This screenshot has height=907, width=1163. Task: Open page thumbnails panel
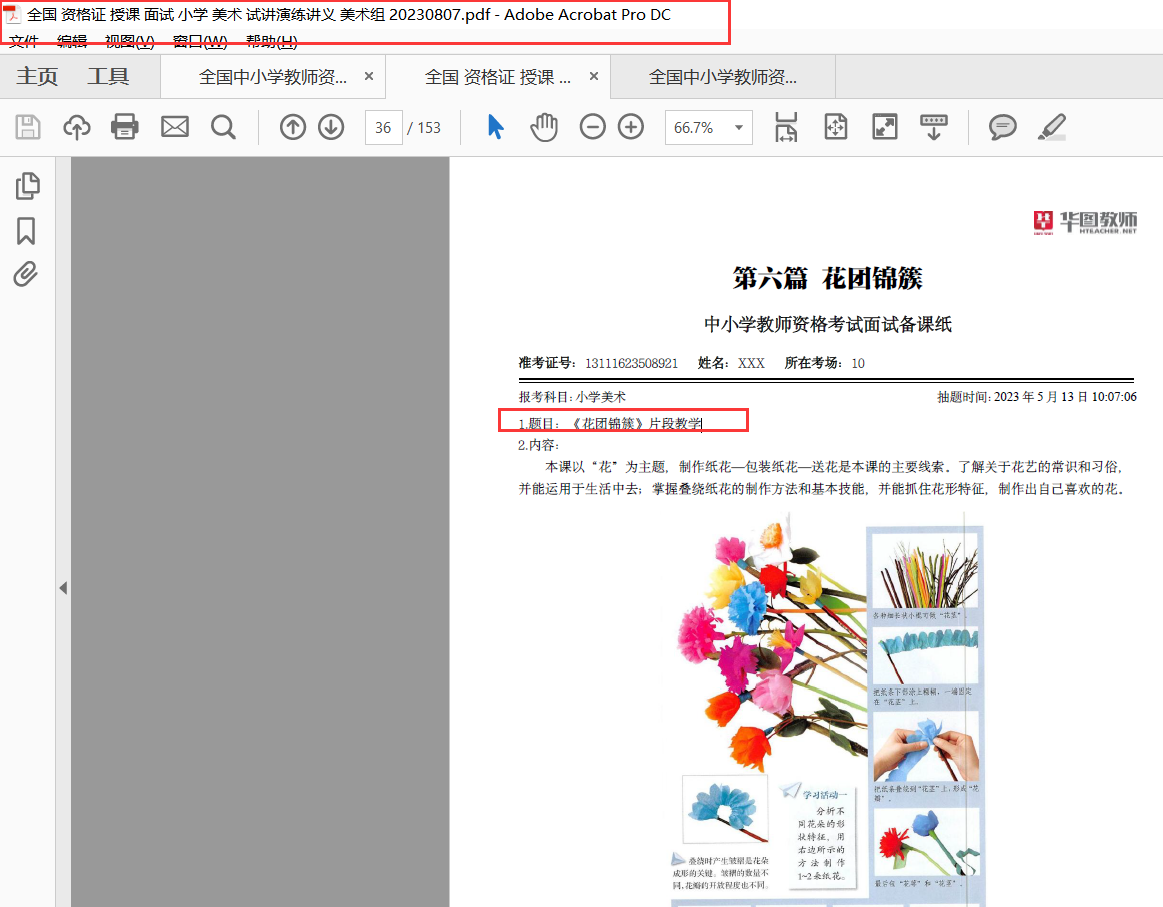pos(27,186)
